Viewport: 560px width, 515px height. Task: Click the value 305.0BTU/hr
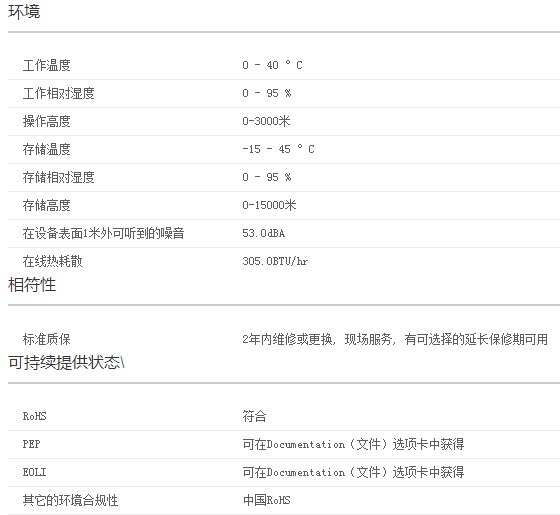point(275,261)
